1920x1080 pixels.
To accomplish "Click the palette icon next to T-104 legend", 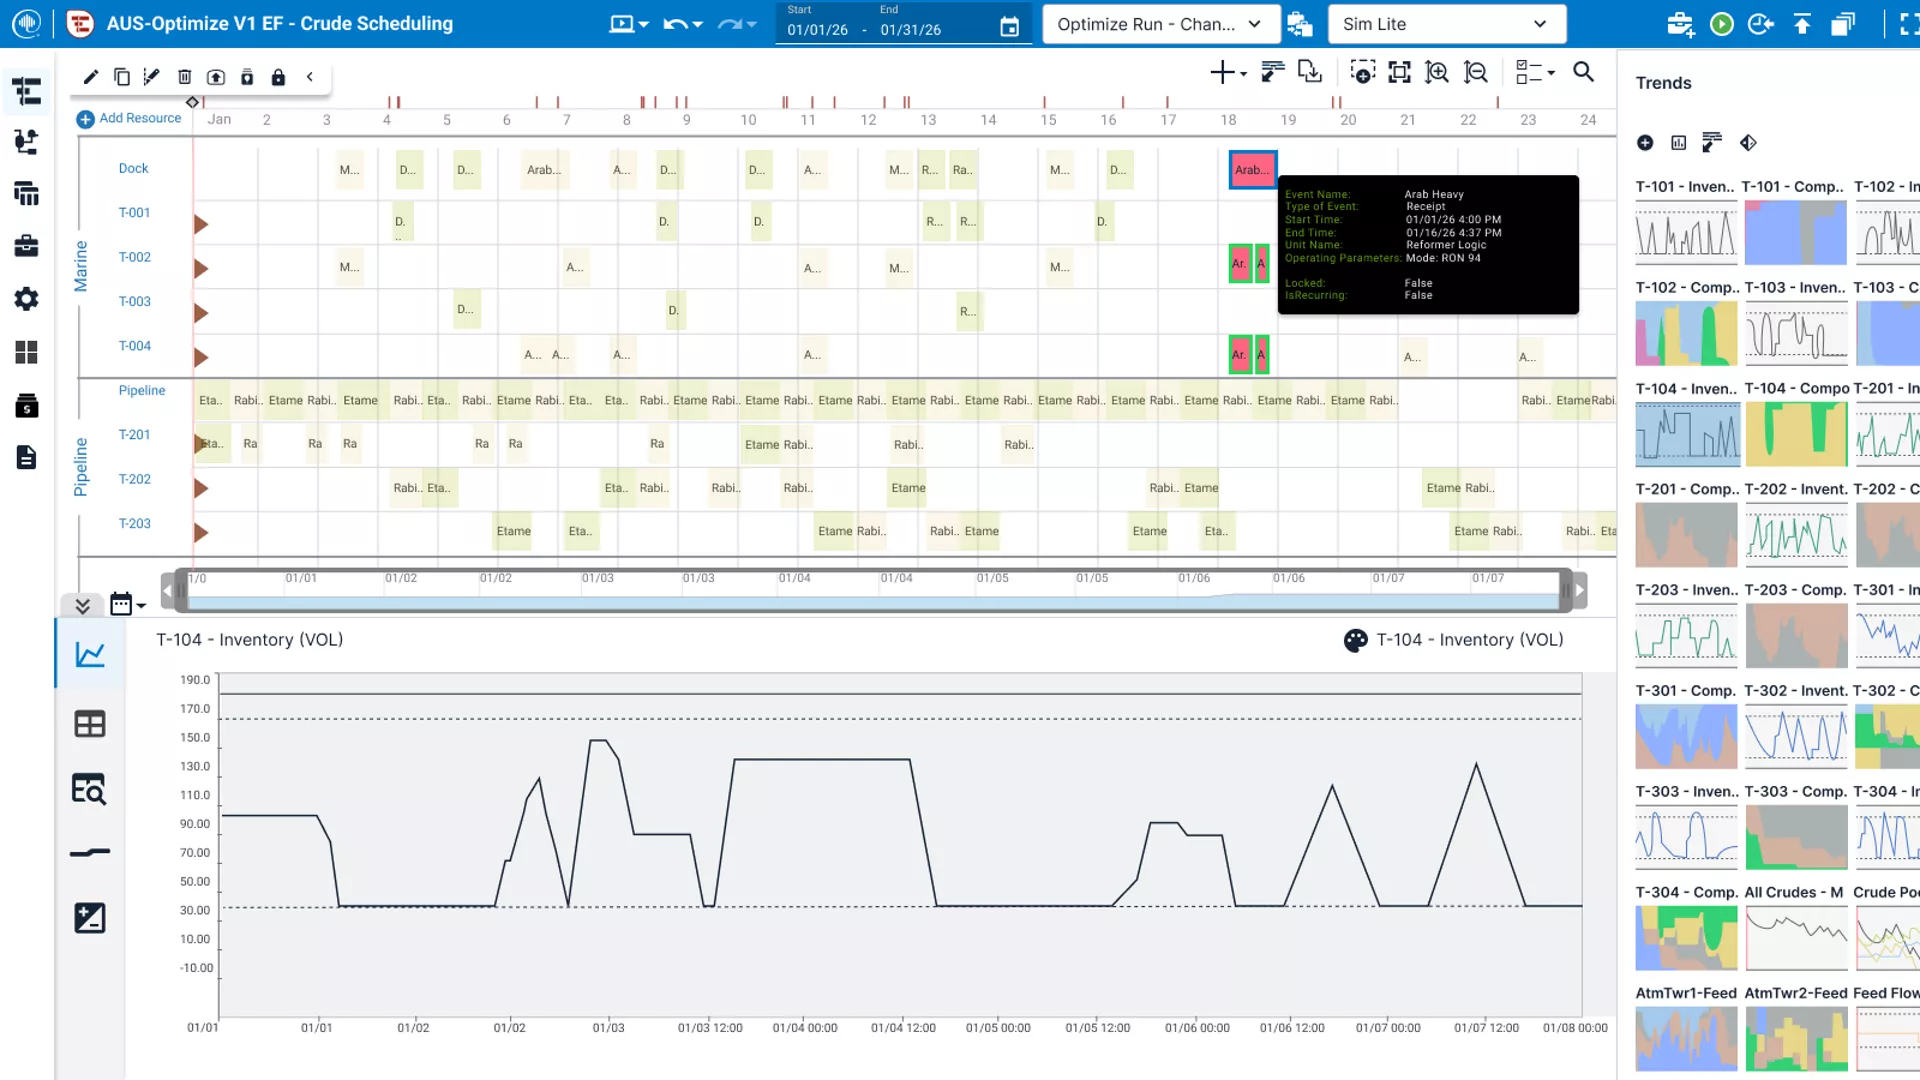I will point(1355,640).
